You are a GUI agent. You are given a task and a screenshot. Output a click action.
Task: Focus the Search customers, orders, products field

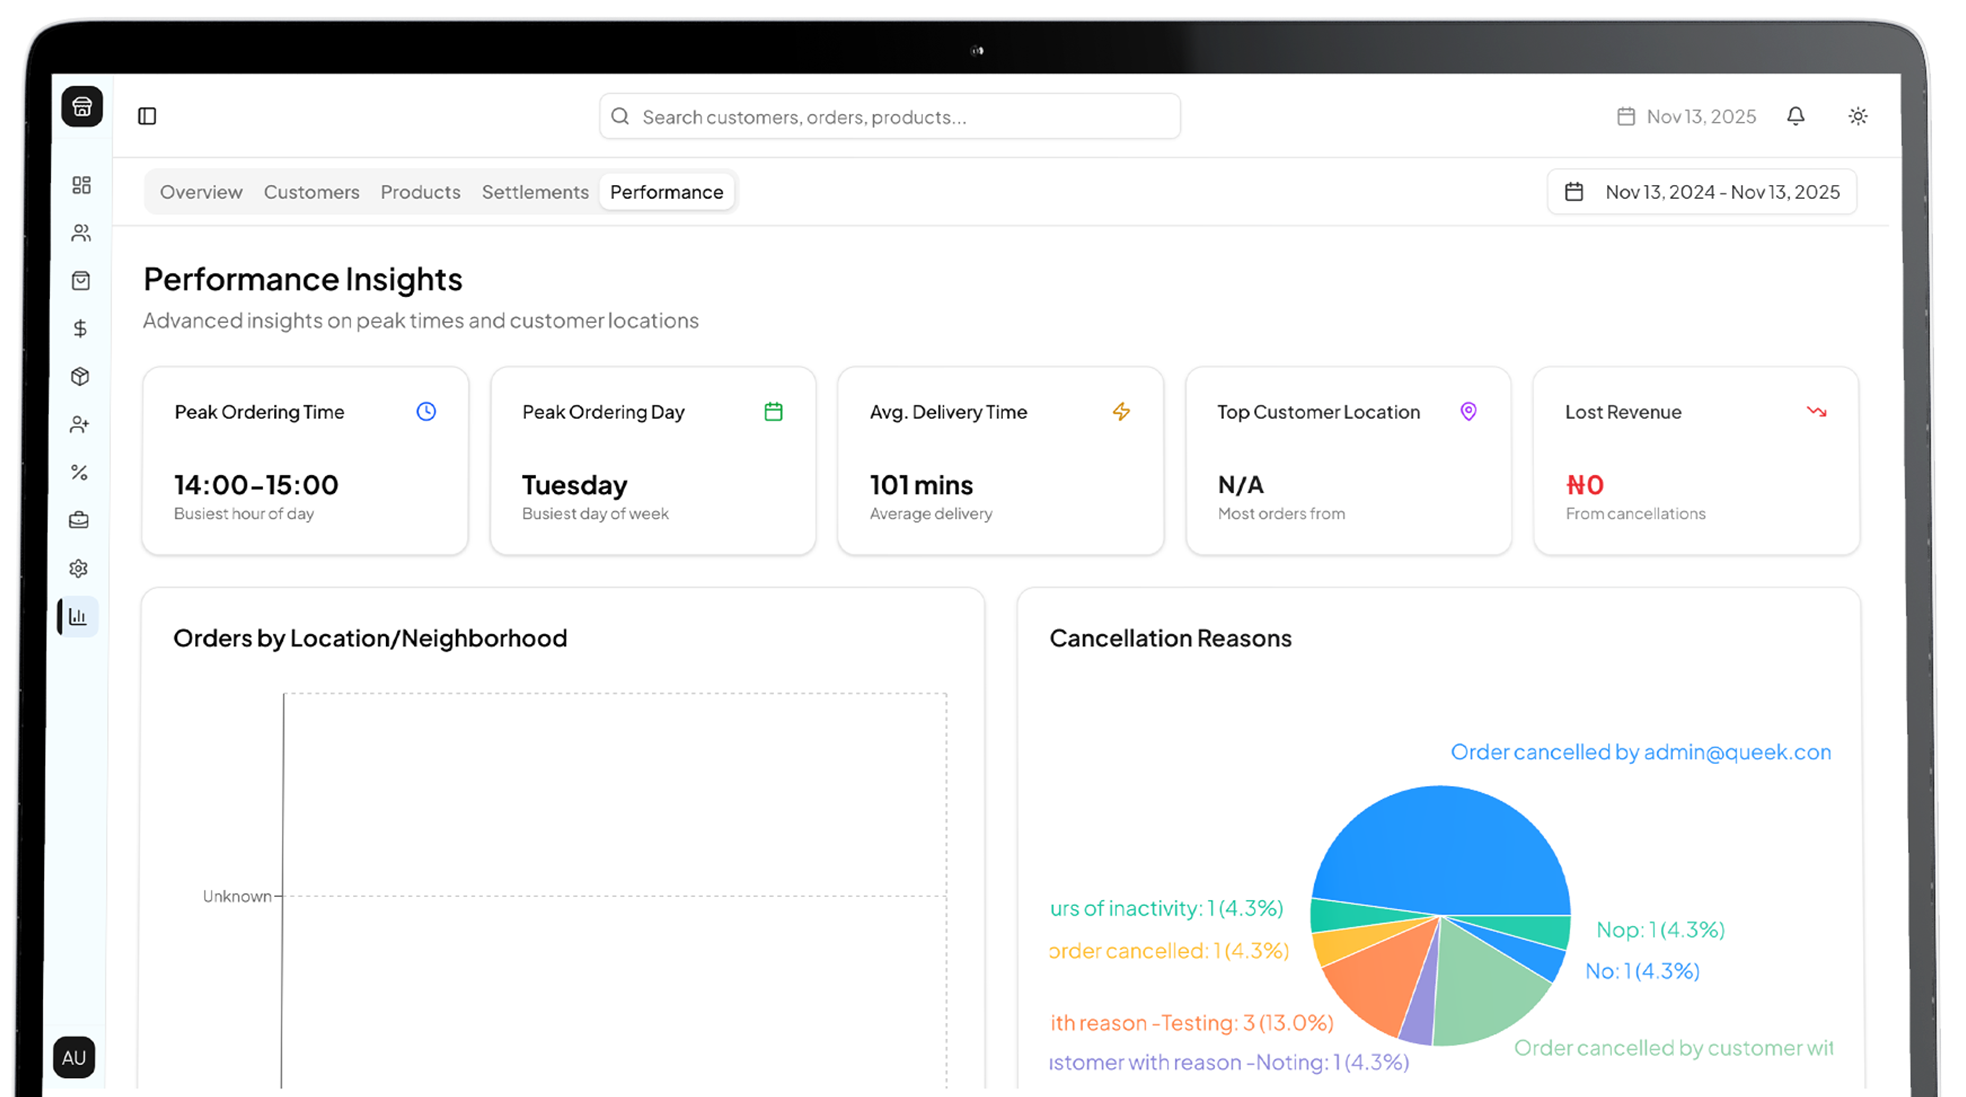[x=890, y=116]
